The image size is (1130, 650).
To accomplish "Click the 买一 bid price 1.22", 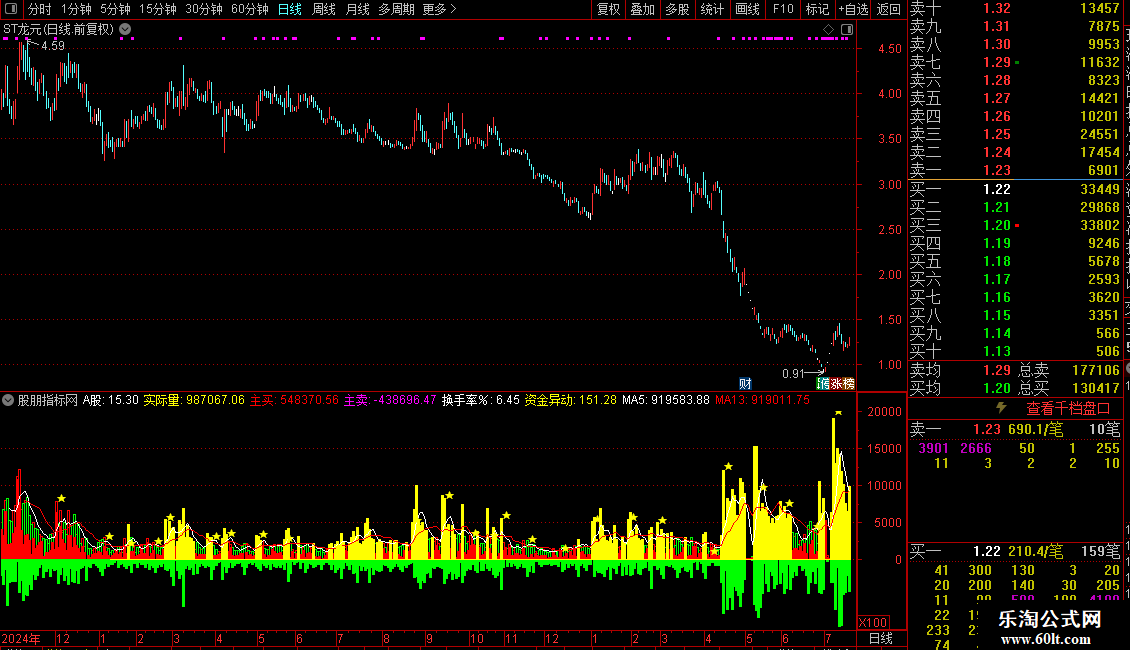I will [x=997, y=190].
